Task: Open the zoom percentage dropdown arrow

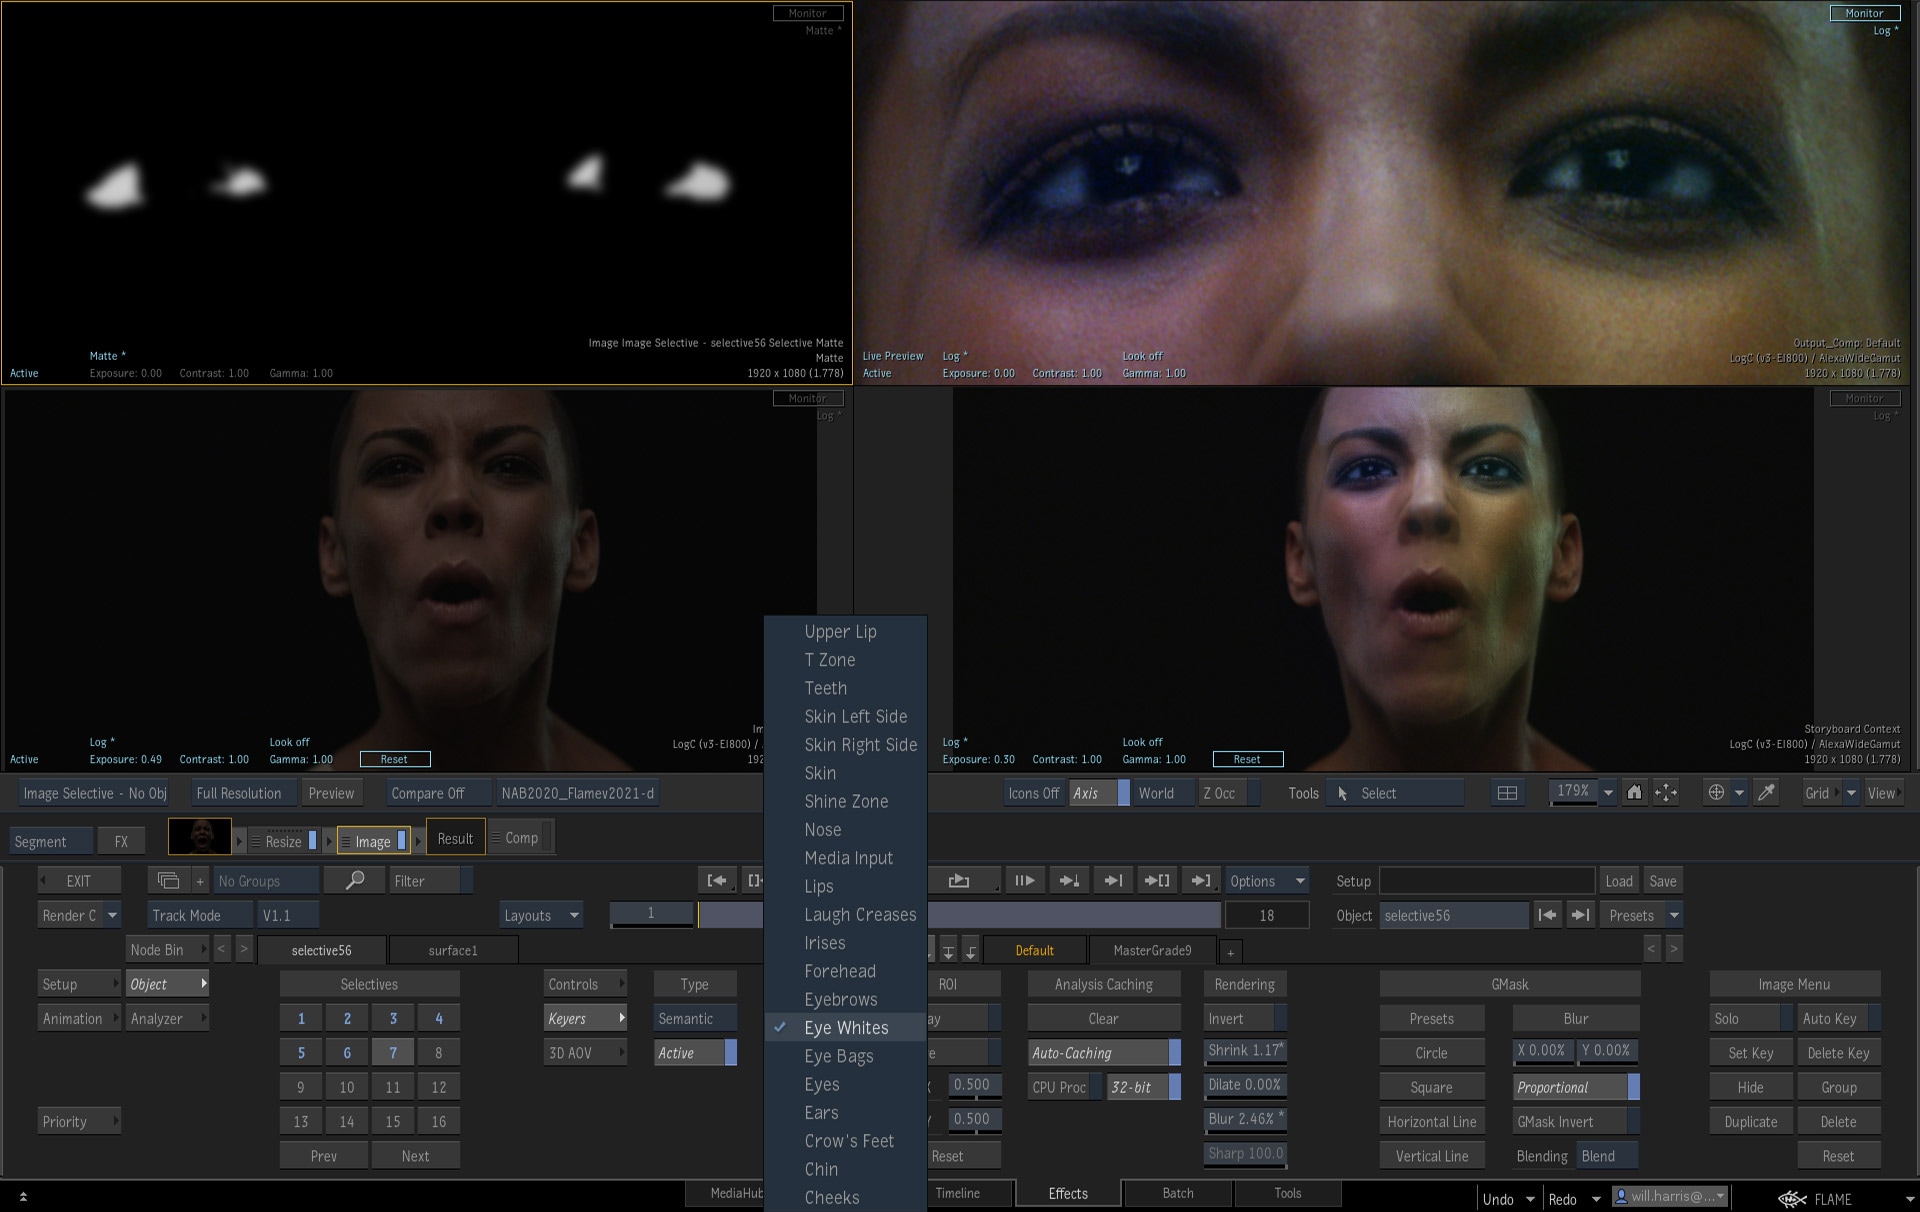Action: [x=1608, y=793]
